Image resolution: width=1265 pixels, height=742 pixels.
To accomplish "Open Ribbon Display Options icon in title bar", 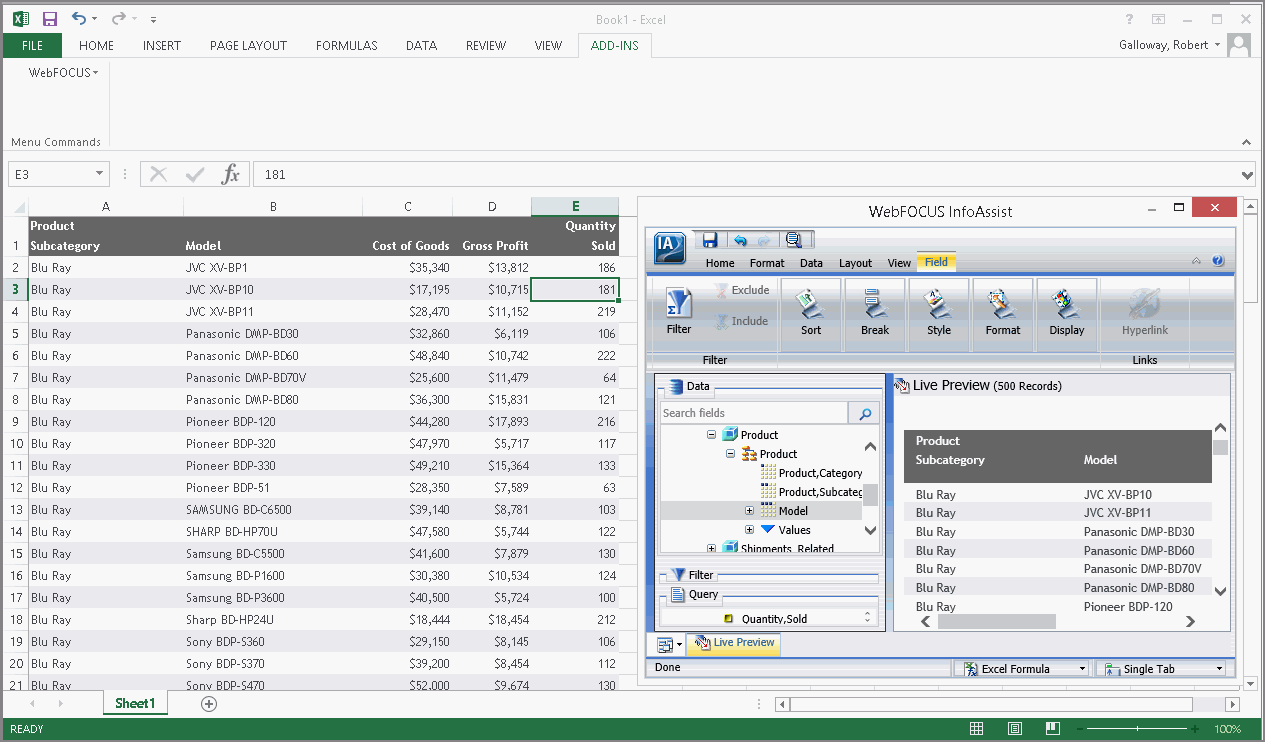I will coord(1158,19).
